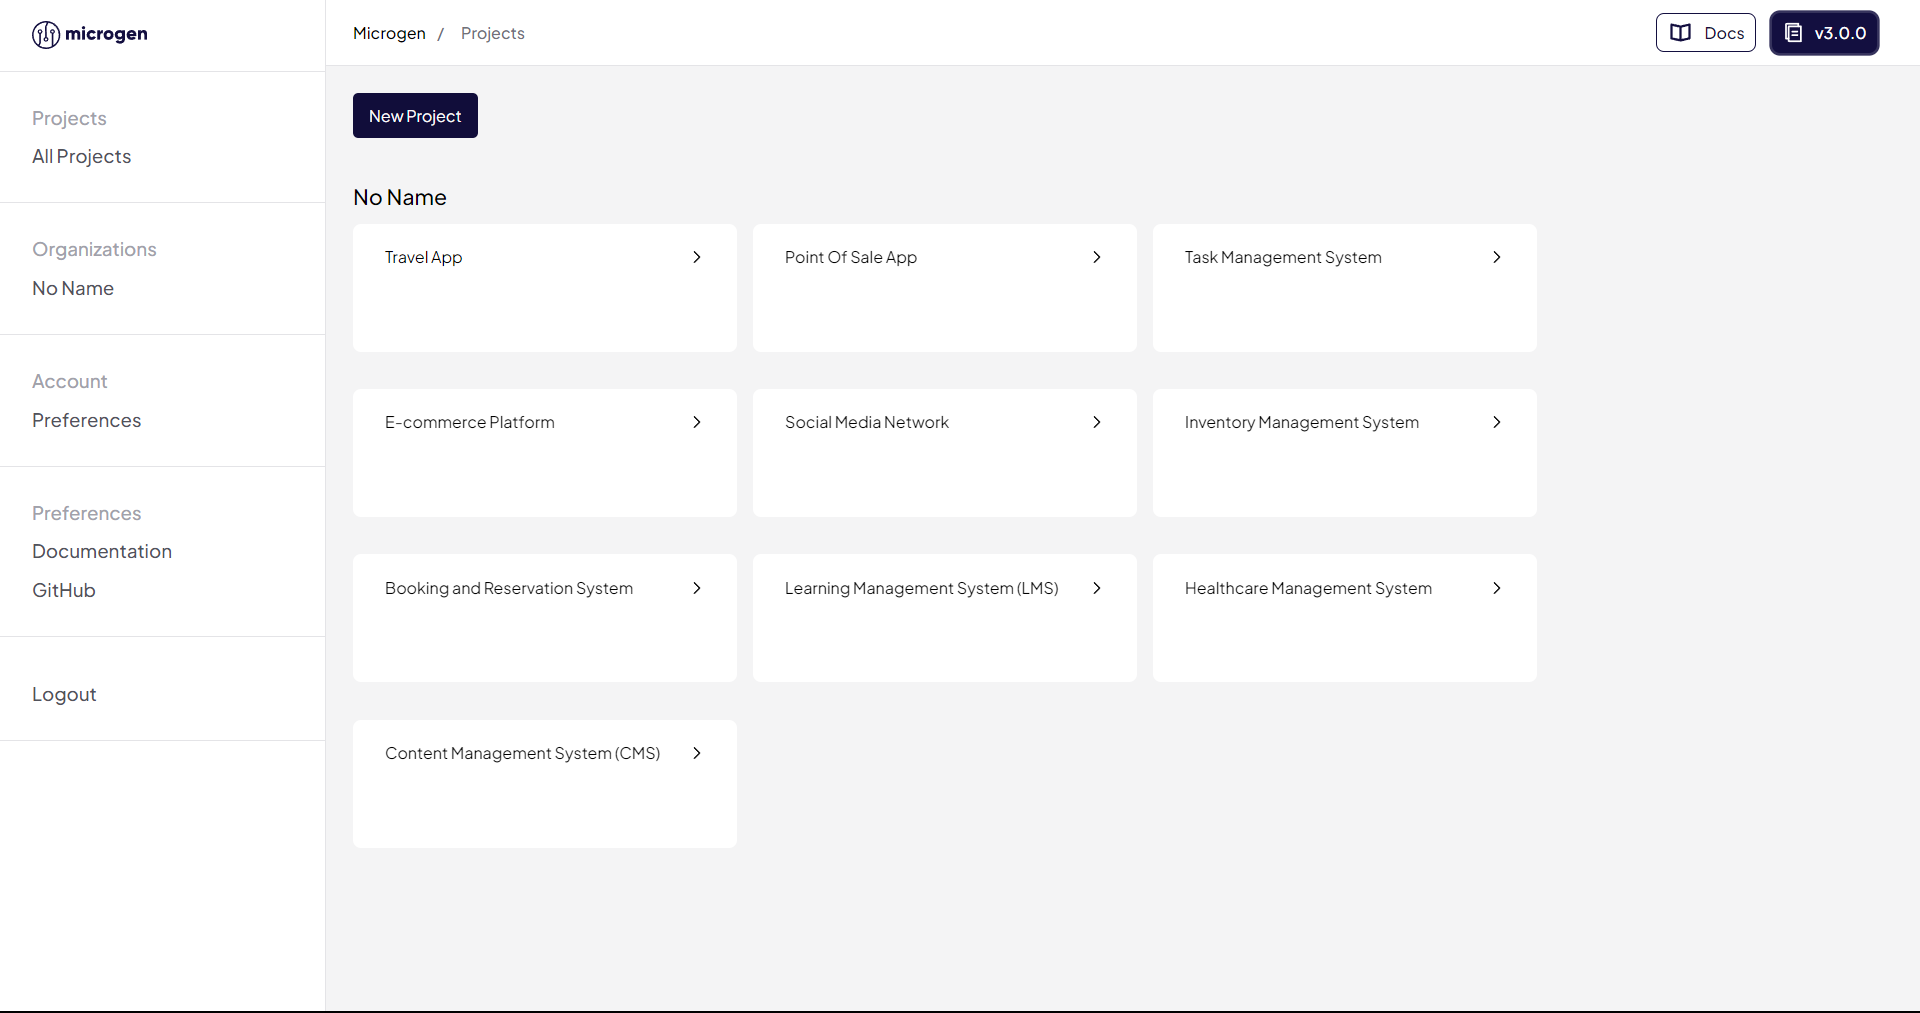1920x1013 pixels.
Task: Click Microgen breadcrumb link
Action: (389, 33)
